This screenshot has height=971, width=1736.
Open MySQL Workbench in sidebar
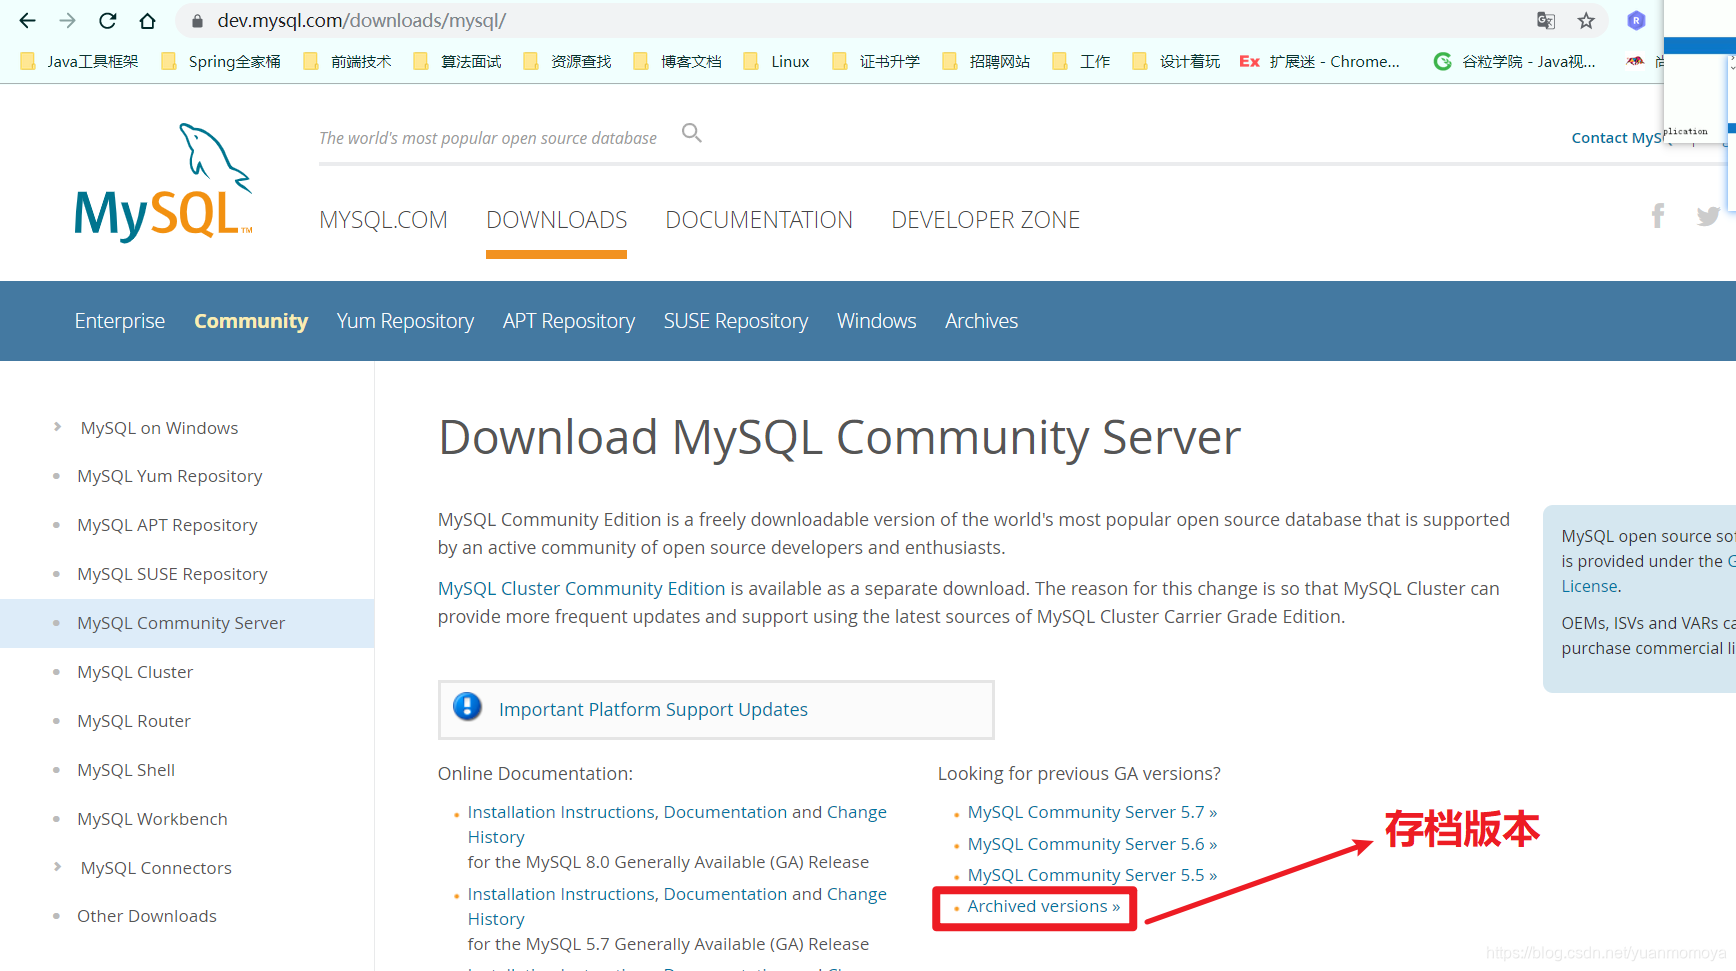(152, 819)
